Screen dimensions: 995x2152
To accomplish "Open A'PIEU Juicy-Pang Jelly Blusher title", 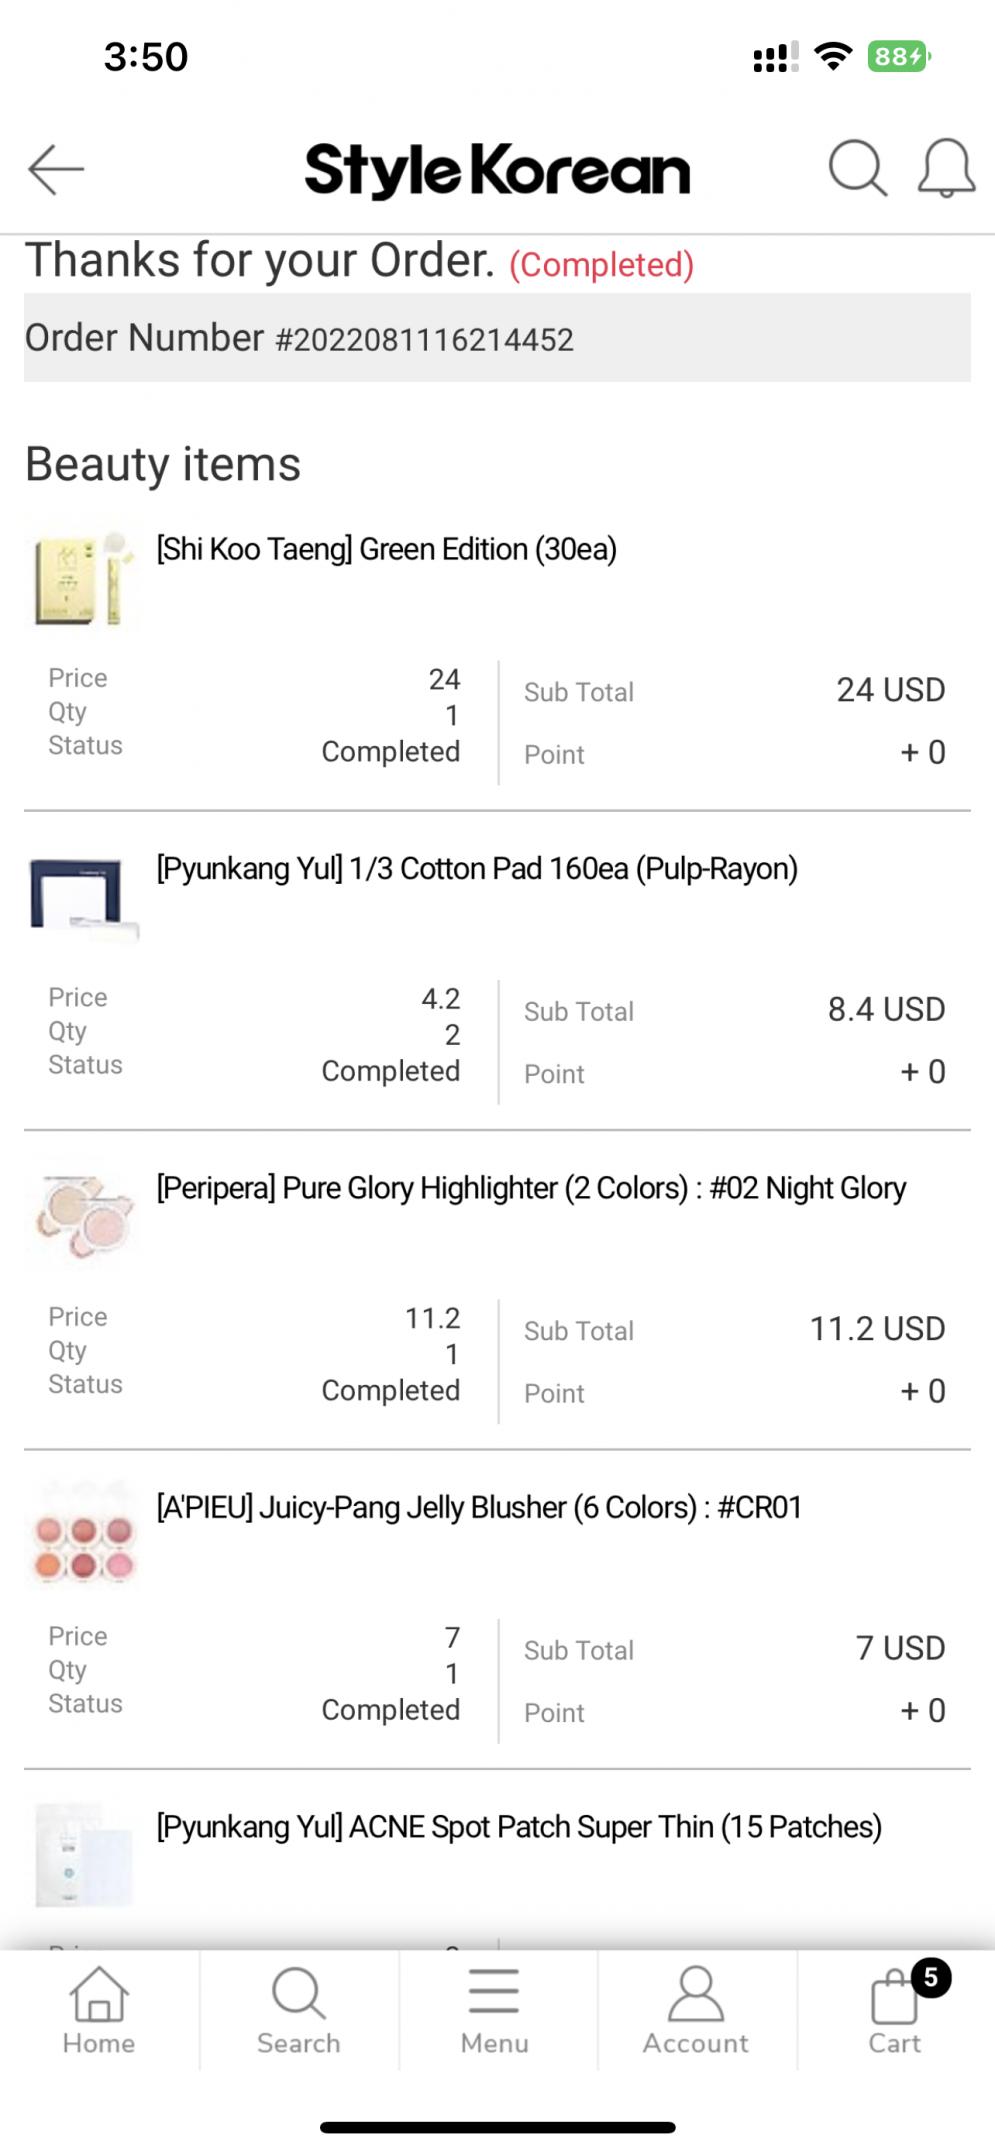I will [x=479, y=1507].
